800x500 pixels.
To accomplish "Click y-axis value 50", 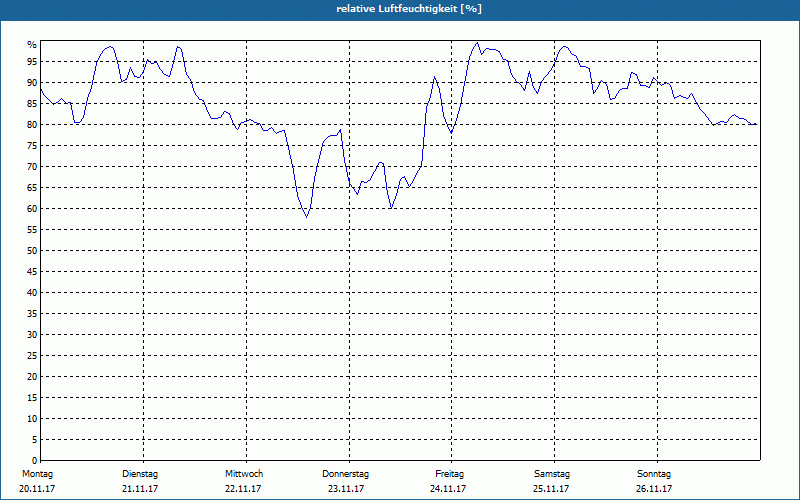I will [32, 251].
